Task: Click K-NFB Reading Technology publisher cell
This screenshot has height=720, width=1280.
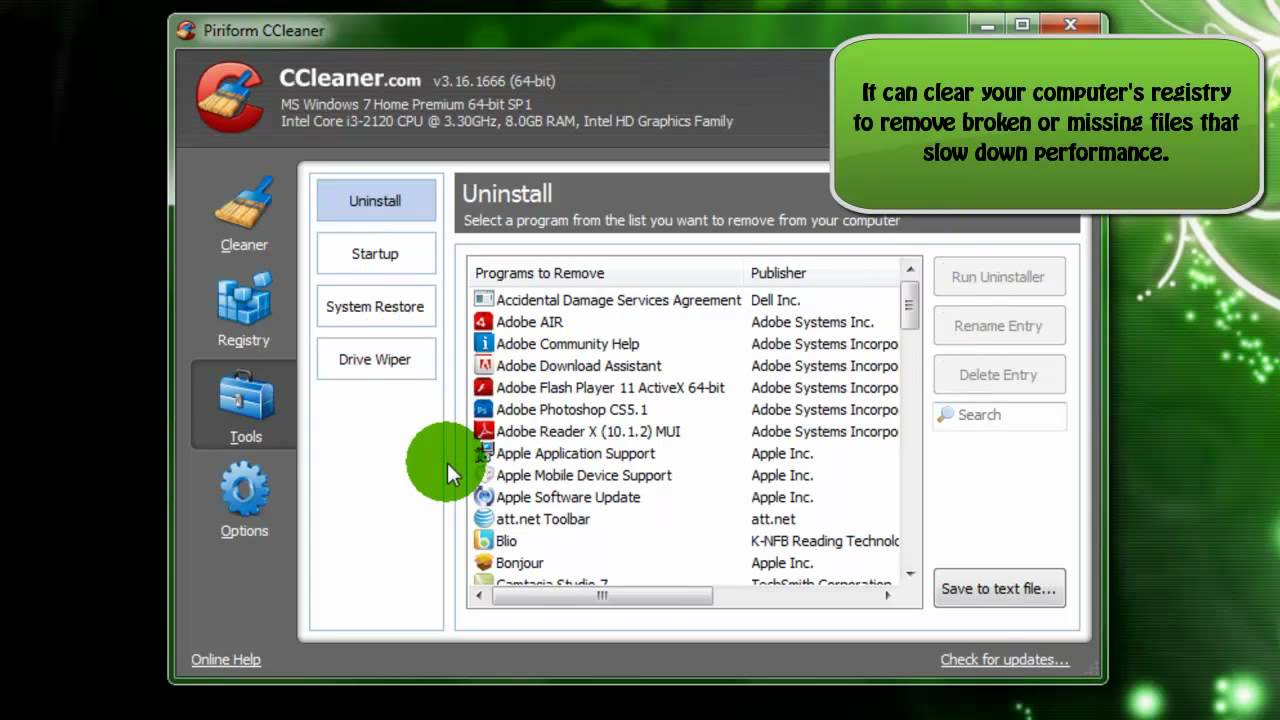Action: [825, 541]
